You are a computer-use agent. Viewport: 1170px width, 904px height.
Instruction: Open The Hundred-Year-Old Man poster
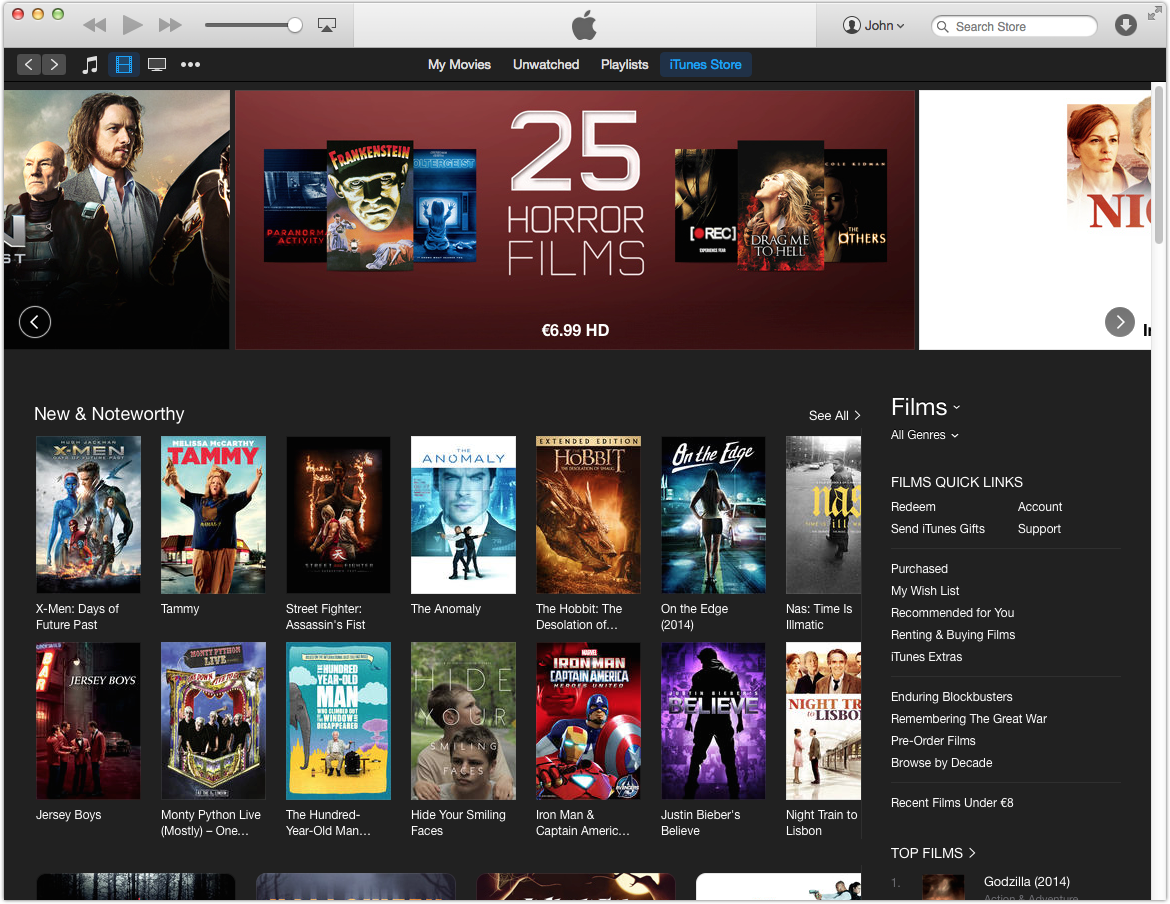(338, 721)
